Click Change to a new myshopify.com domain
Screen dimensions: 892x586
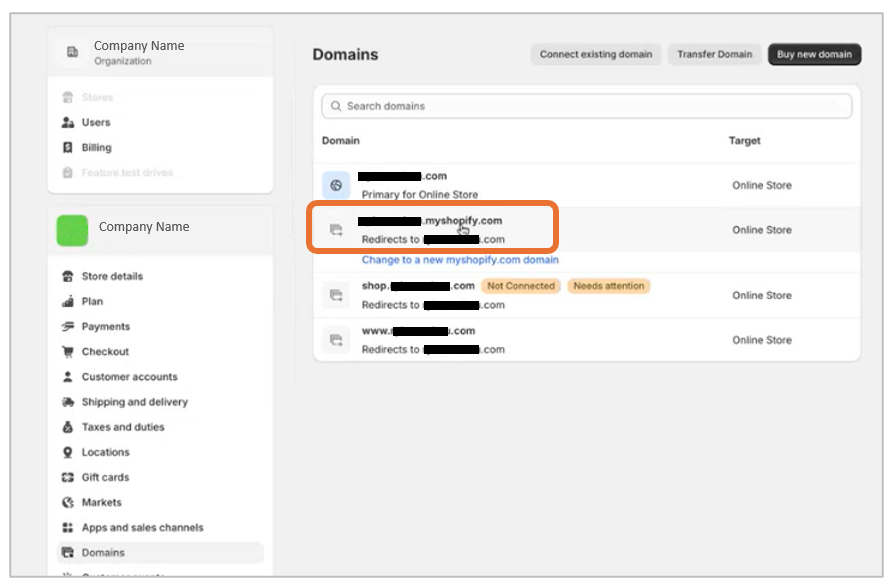click(x=460, y=260)
